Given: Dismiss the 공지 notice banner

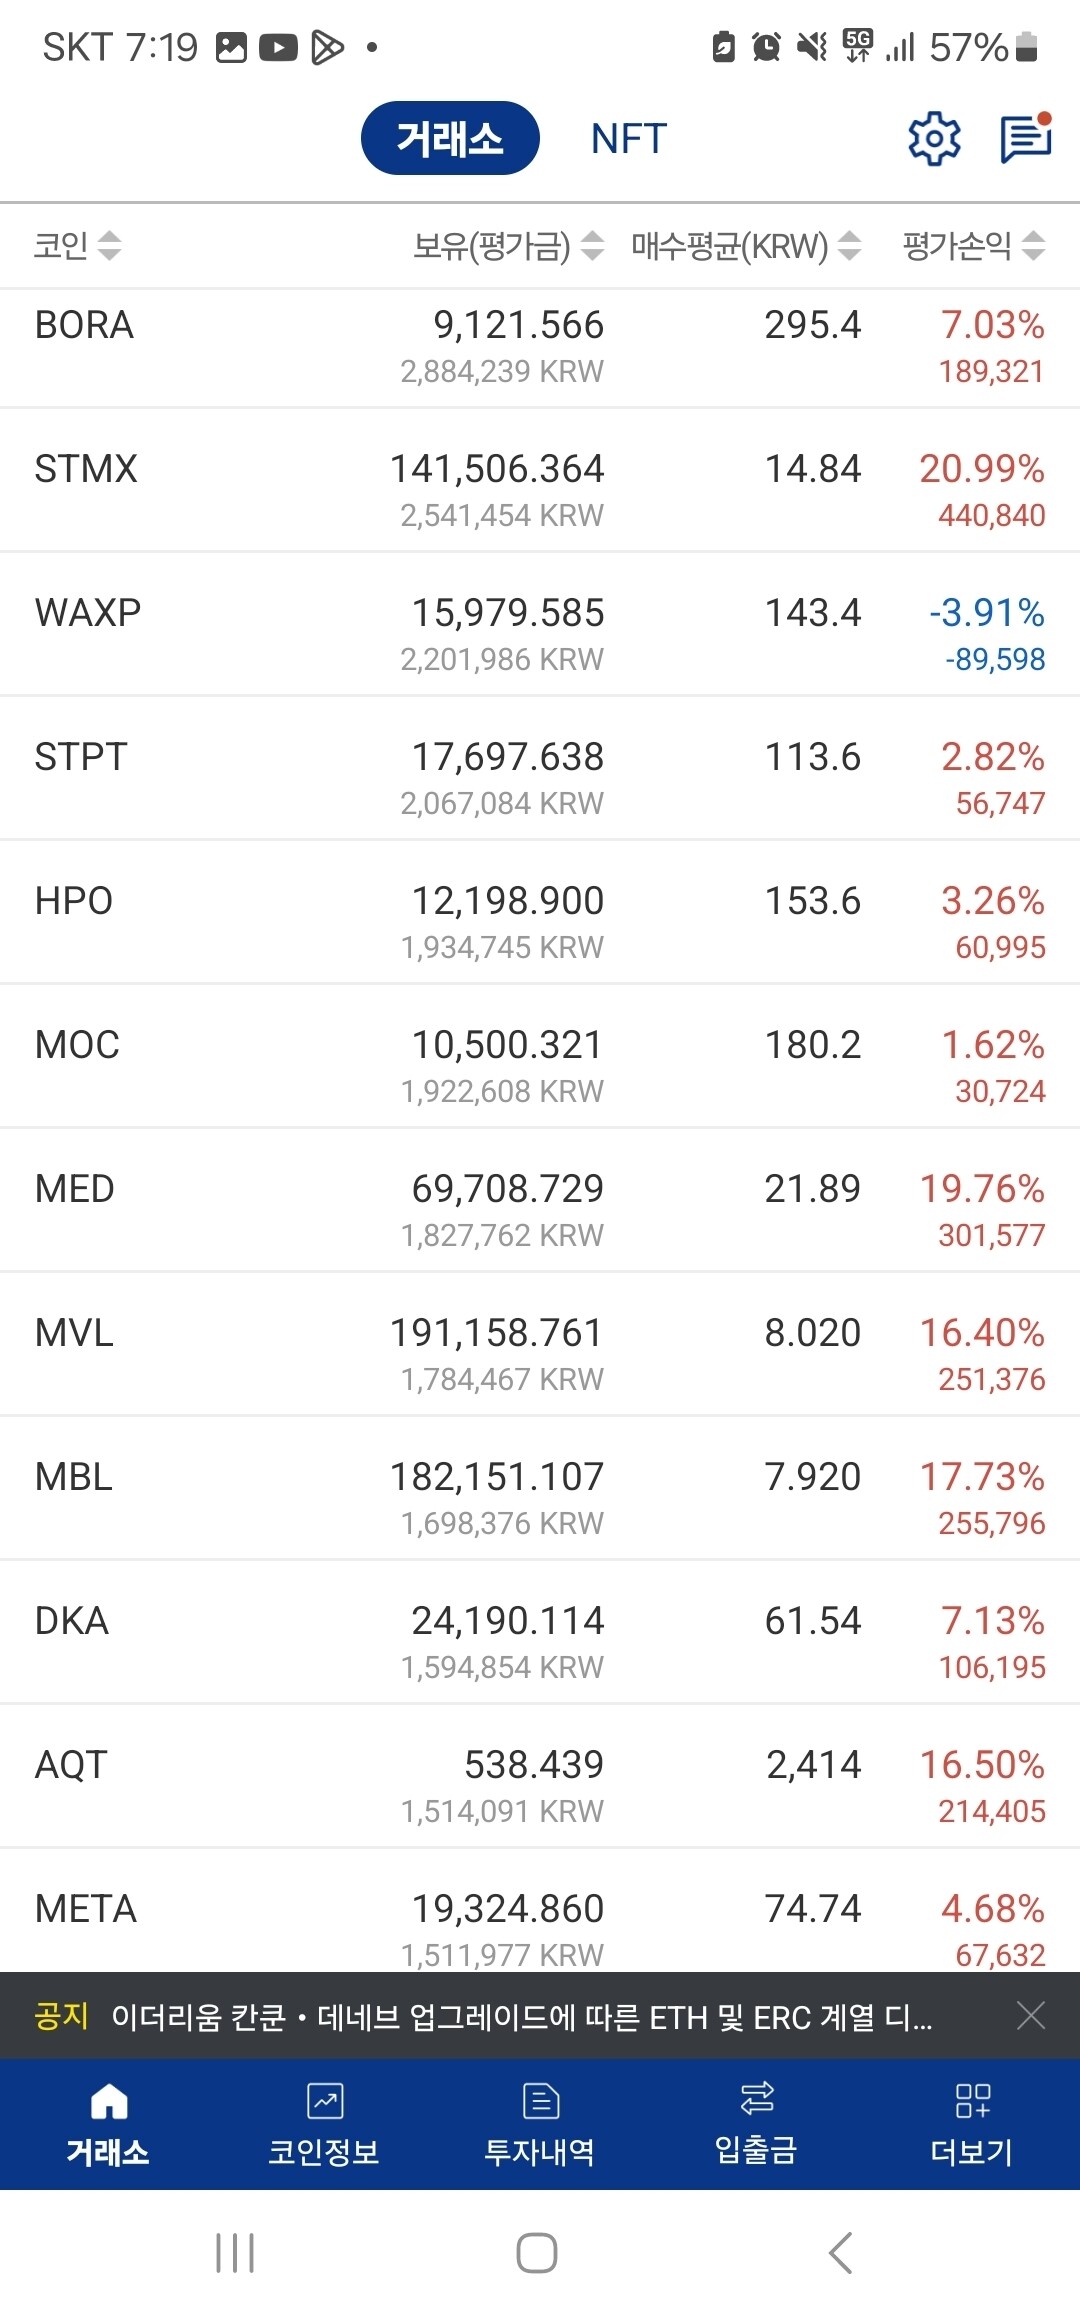Looking at the screenshot, I should [x=1030, y=2016].
